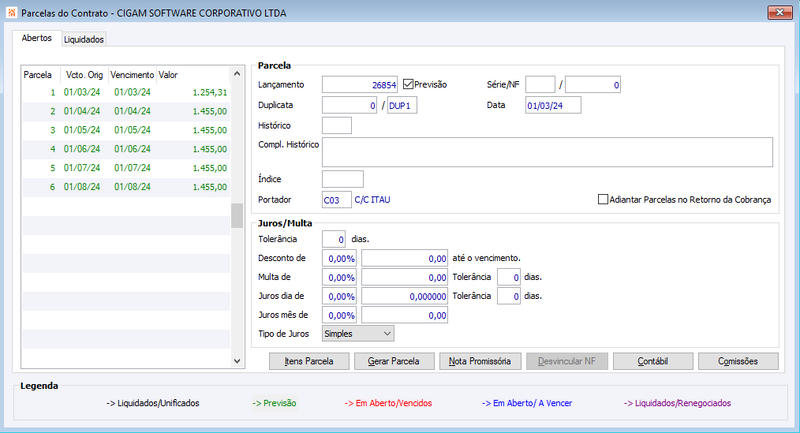Select parcela 1 row with value 1.254,31

pyautogui.click(x=126, y=92)
